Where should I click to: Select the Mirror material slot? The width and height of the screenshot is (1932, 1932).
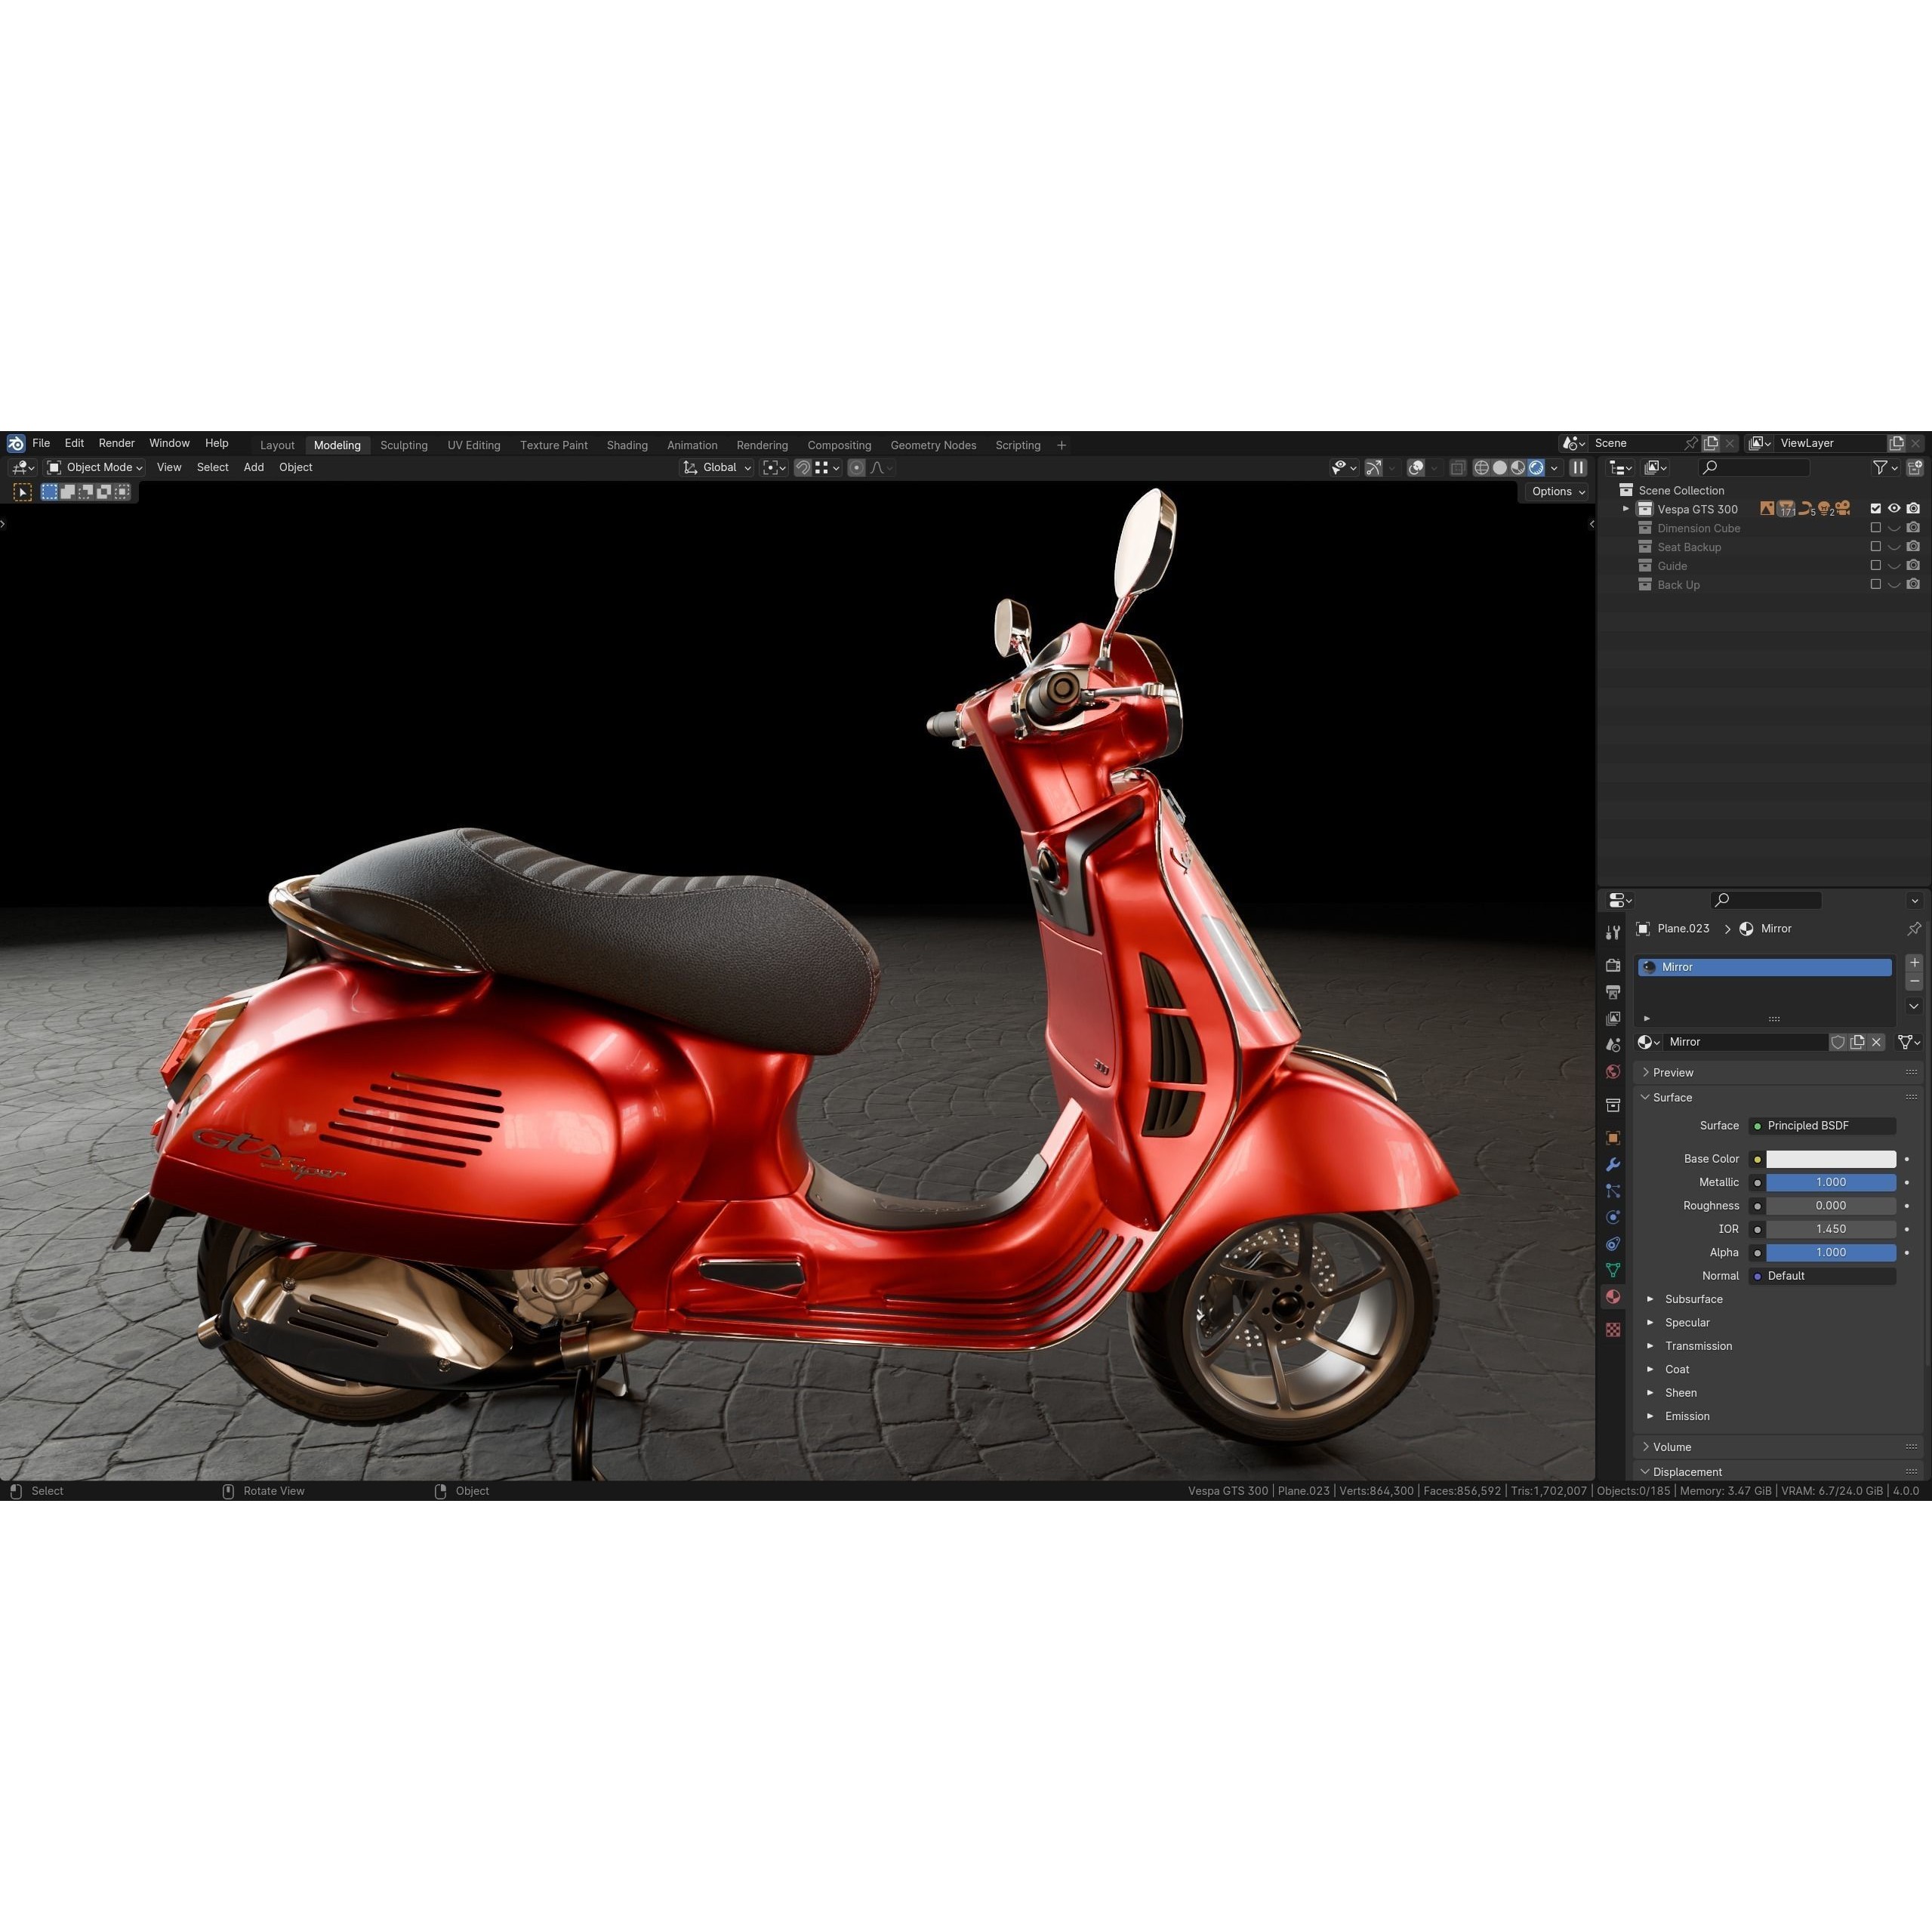[1764, 967]
